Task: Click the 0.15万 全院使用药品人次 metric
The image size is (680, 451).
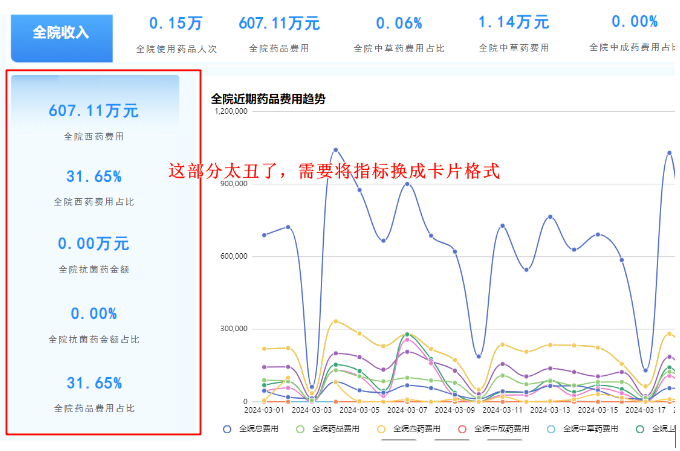Action: (x=176, y=34)
